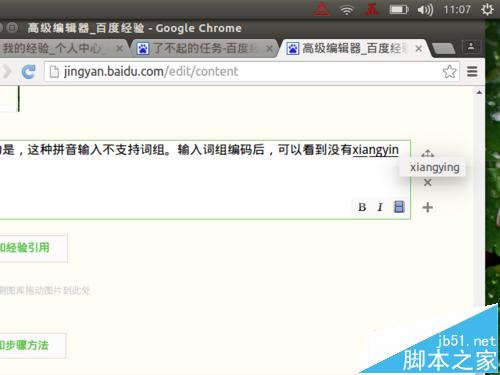Bookmark this page with the star icon
The image size is (500, 375).
(x=449, y=71)
